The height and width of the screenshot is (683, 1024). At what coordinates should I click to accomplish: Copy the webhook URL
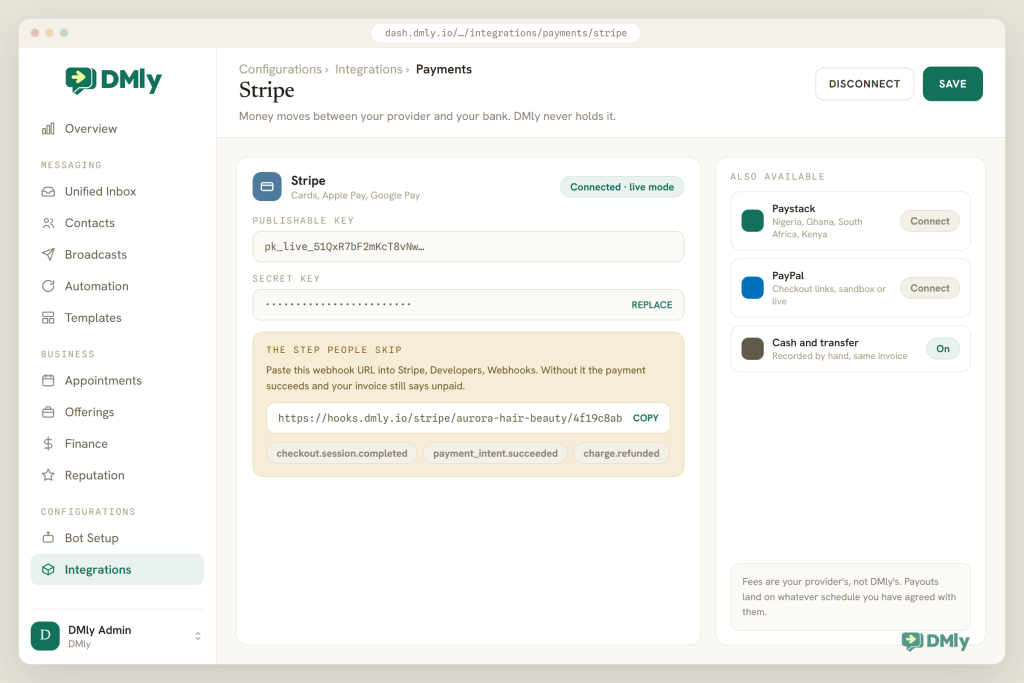645,418
